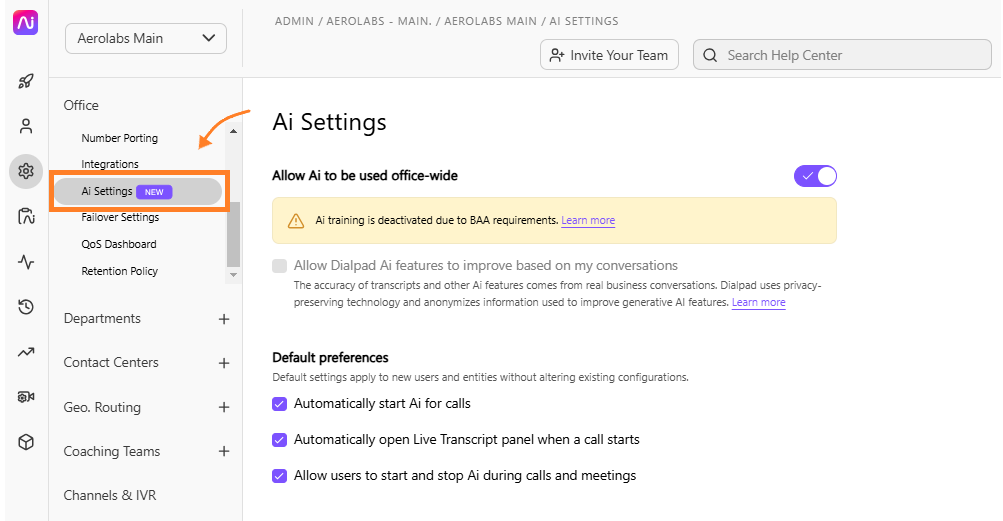Click the magnifier icon in search box
Screen dimensions: 1003x521
710,56
